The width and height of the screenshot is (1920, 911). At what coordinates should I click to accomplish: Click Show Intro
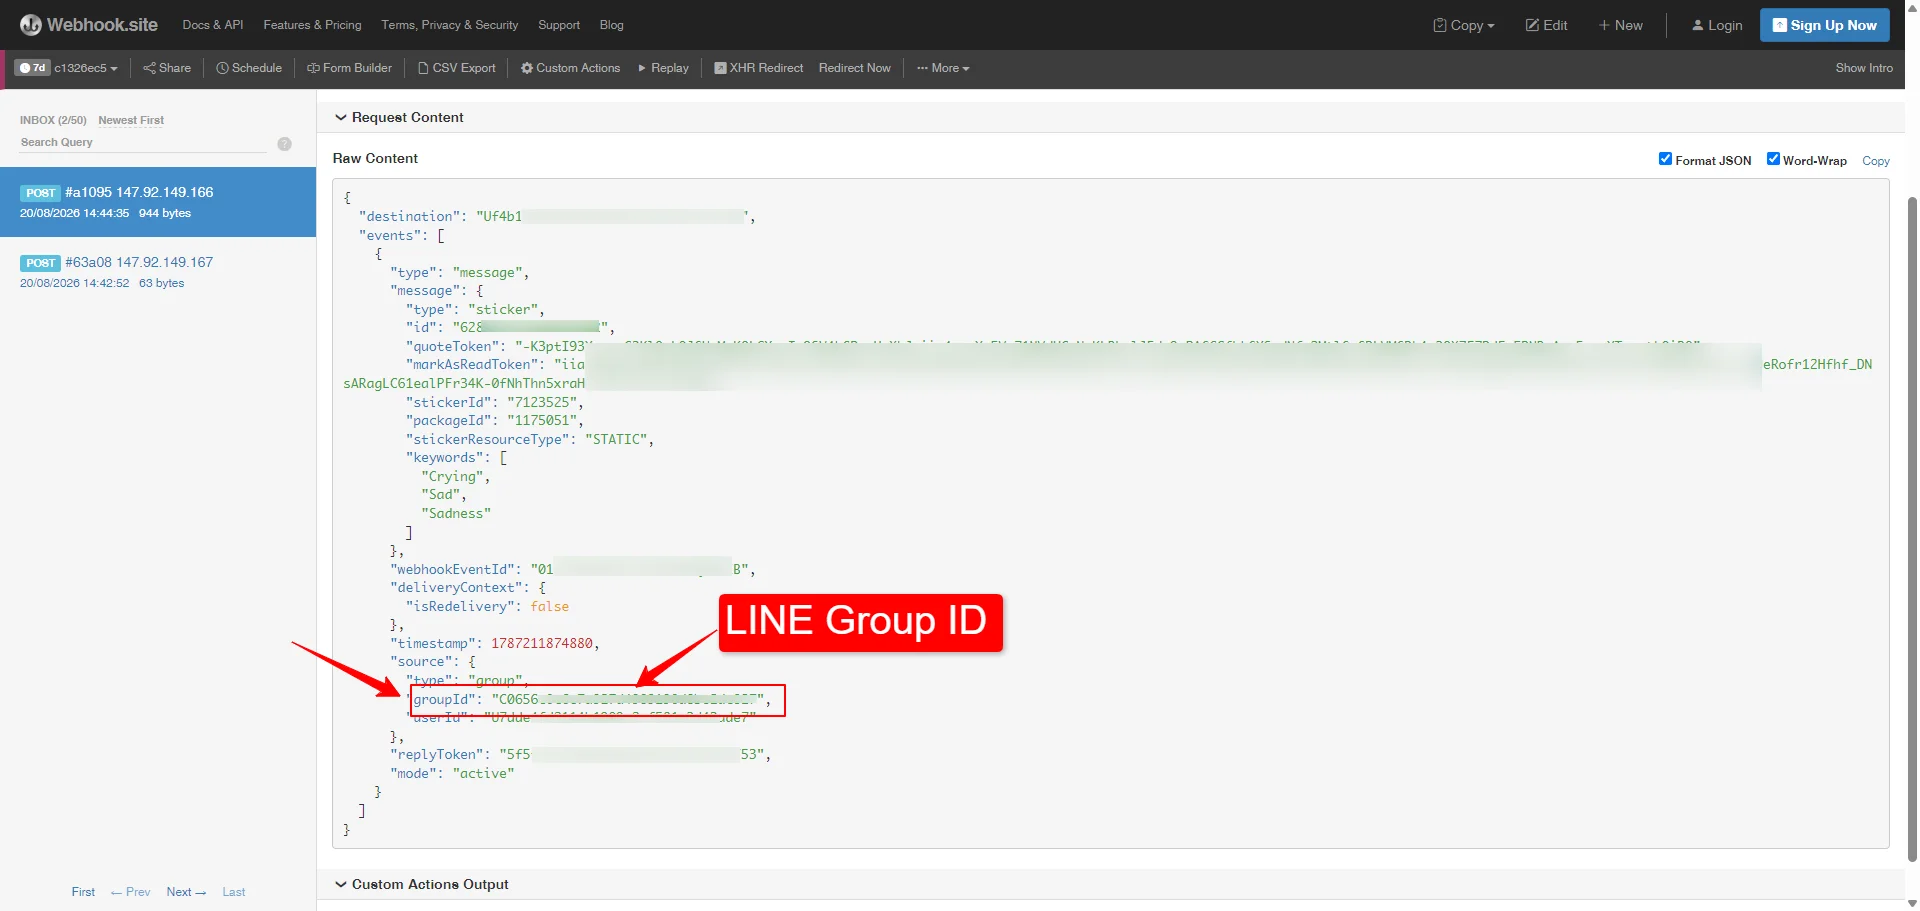tap(1864, 68)
